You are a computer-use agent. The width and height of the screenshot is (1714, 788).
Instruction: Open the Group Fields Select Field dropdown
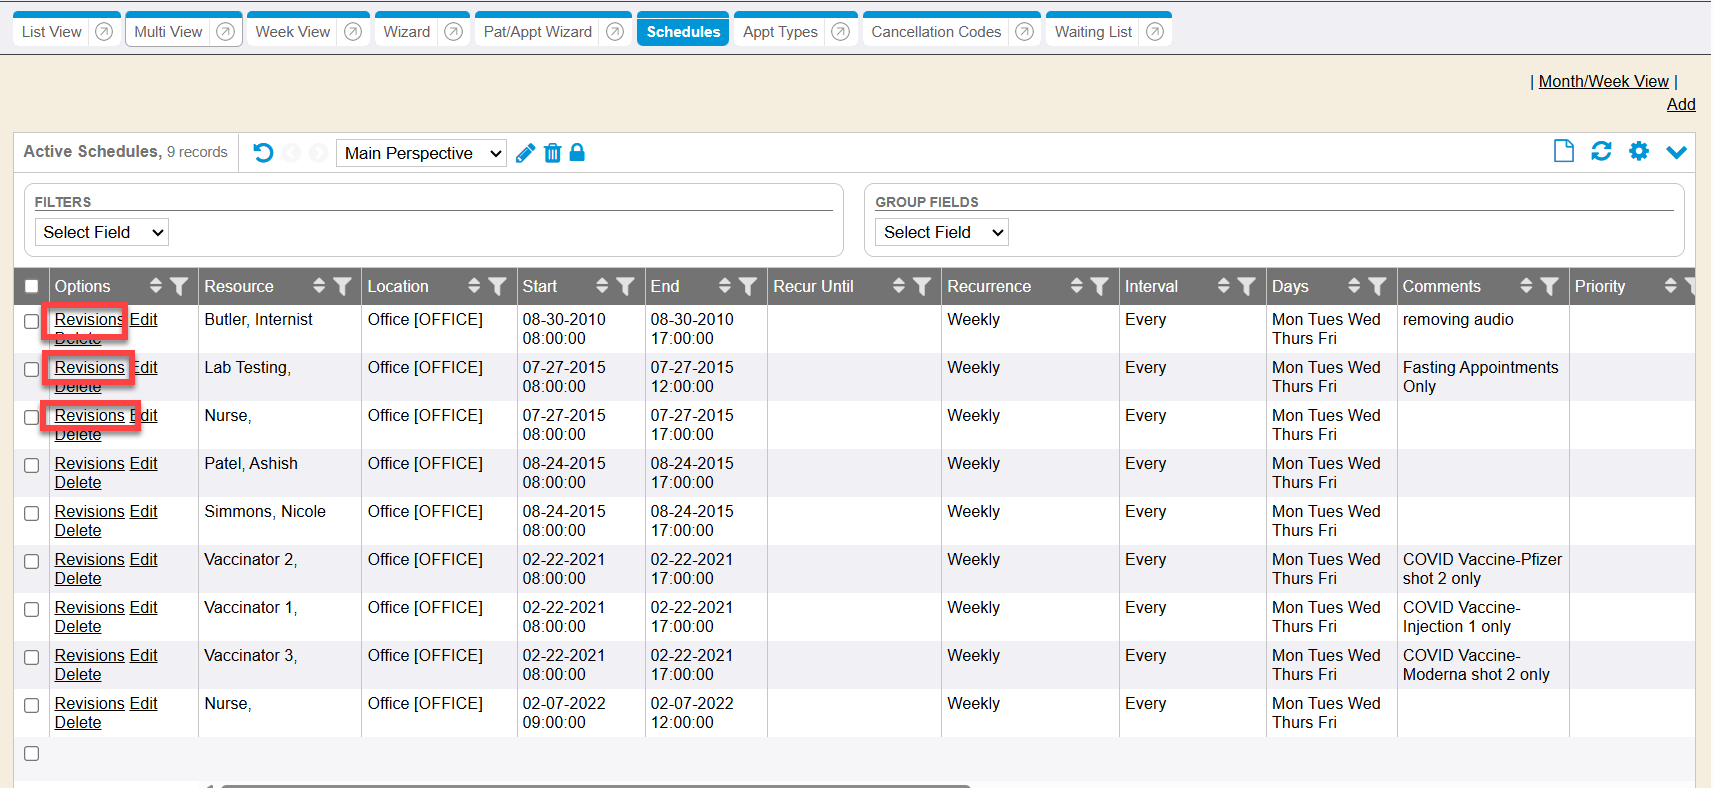pyautogui.click(x=941, y=232)
